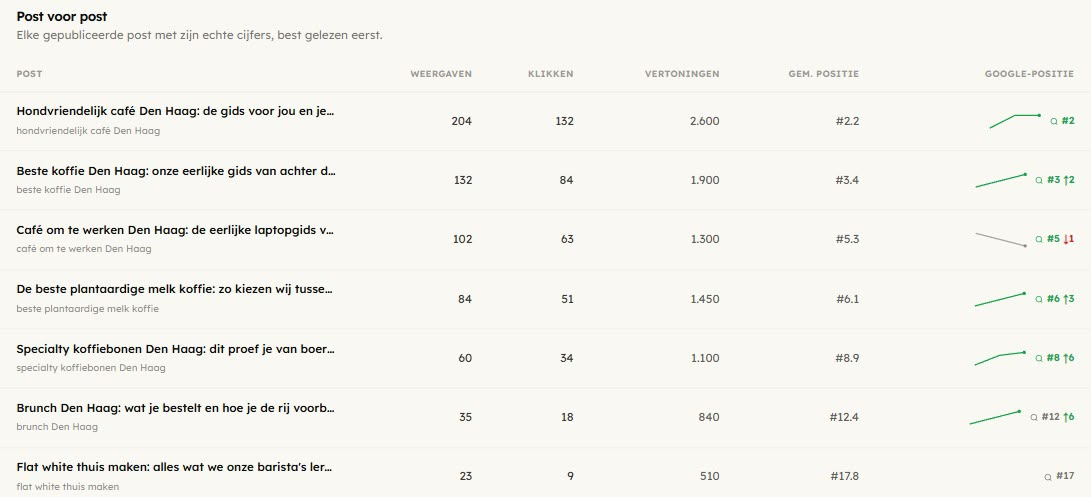Open the plantaardige melk koffie post
Viewport: 1091px width, 497px height.
[x=175, y=289]
